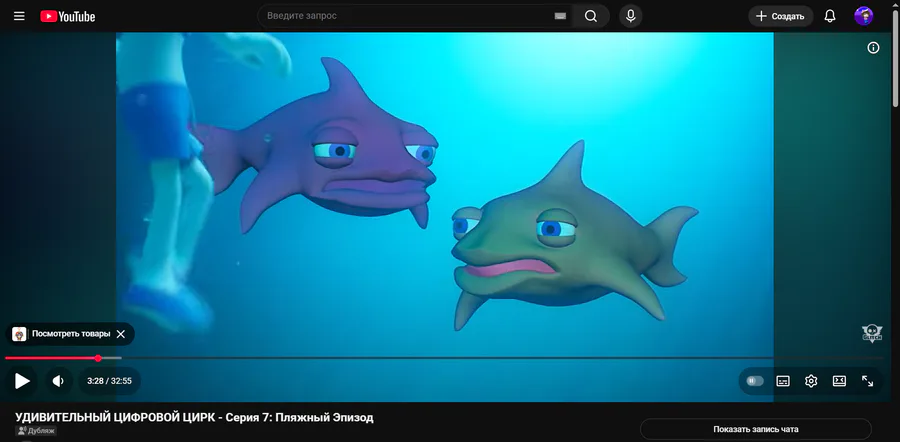This screenshot has height=442, width=900.
Task: Go to YouTube home via logo
Action: [x=68, y=17]
